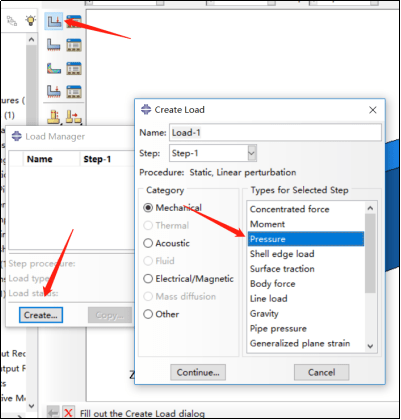
Task: Open the Predefined Field Manager icon
Action: 74,68
